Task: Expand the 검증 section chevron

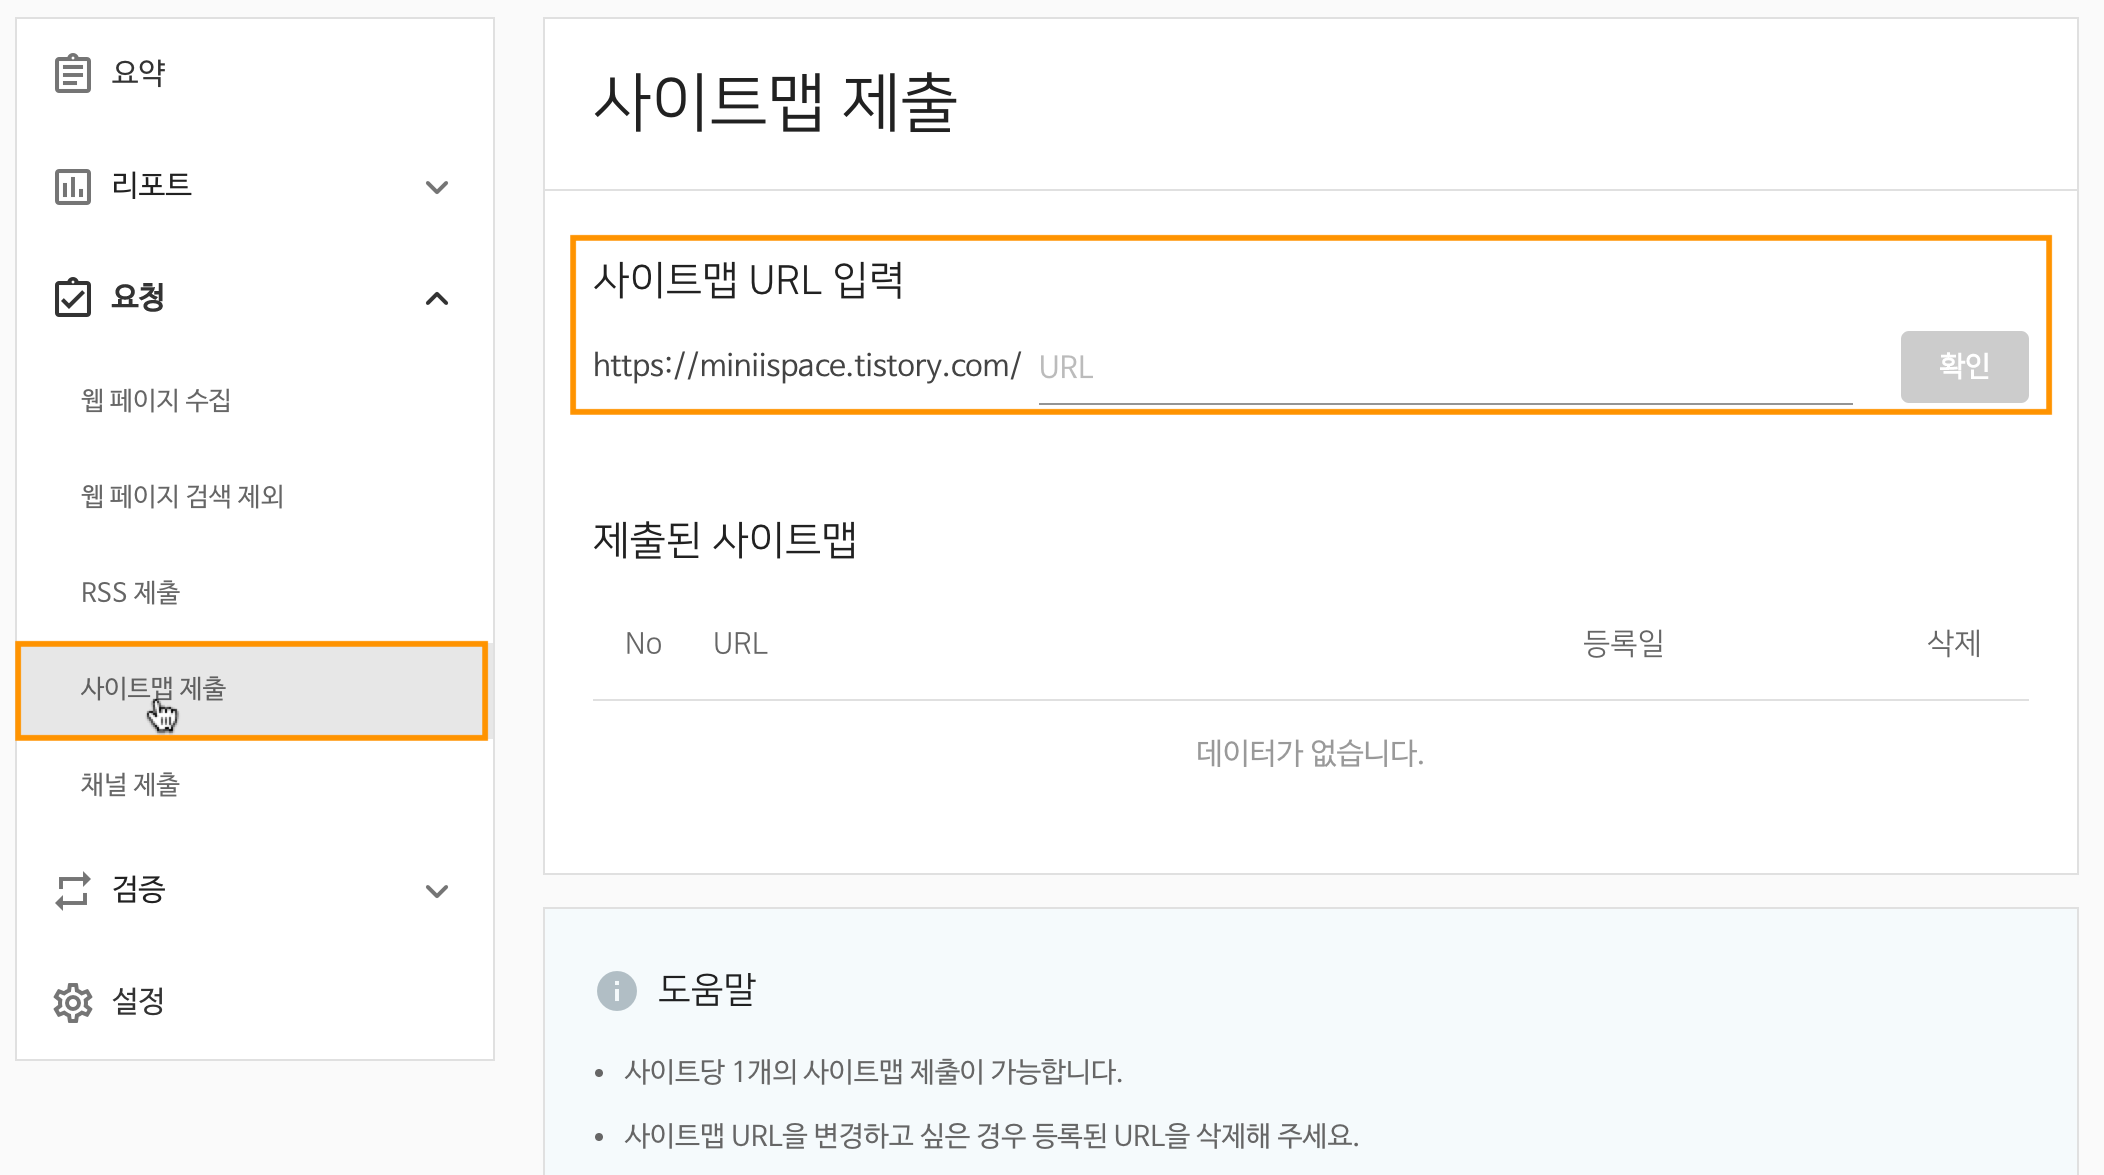Action: (437, 891)
